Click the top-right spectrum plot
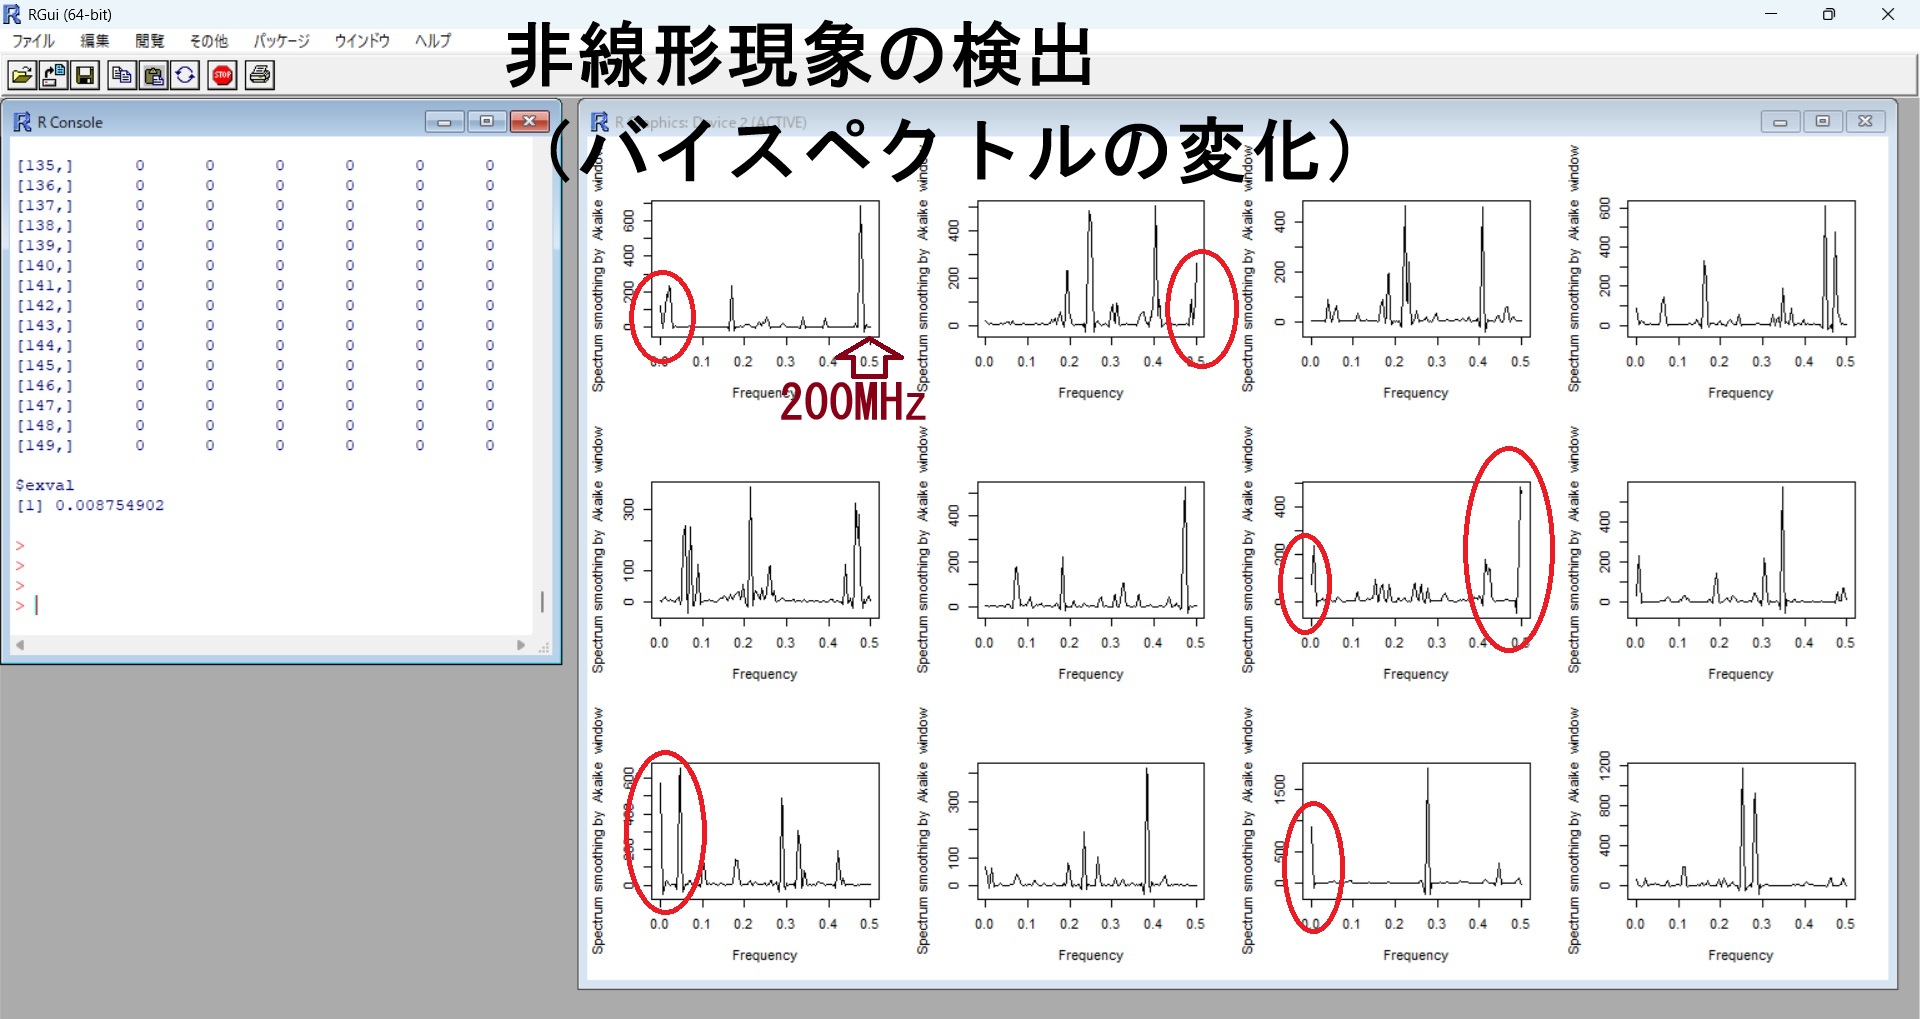 [x=1741, y=268]
